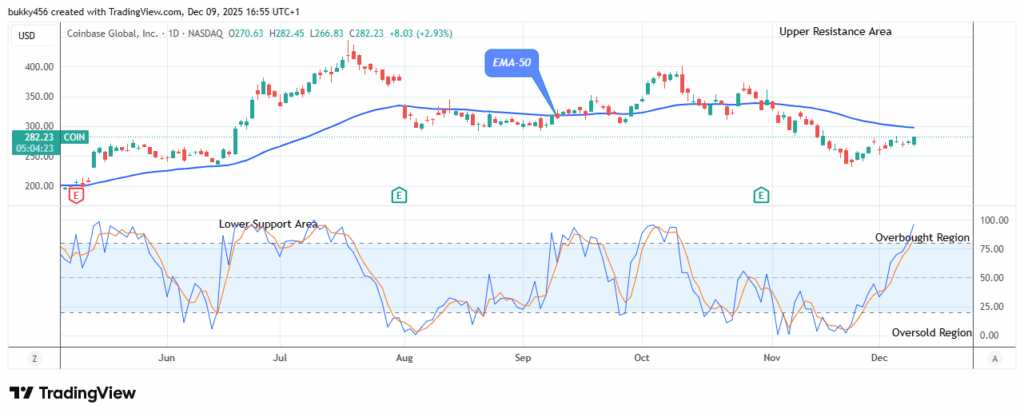Click the 400.00 price axis label
The height and width of the screenshot is (417, 1024).
pyautogui.click(x=40, y=67)
